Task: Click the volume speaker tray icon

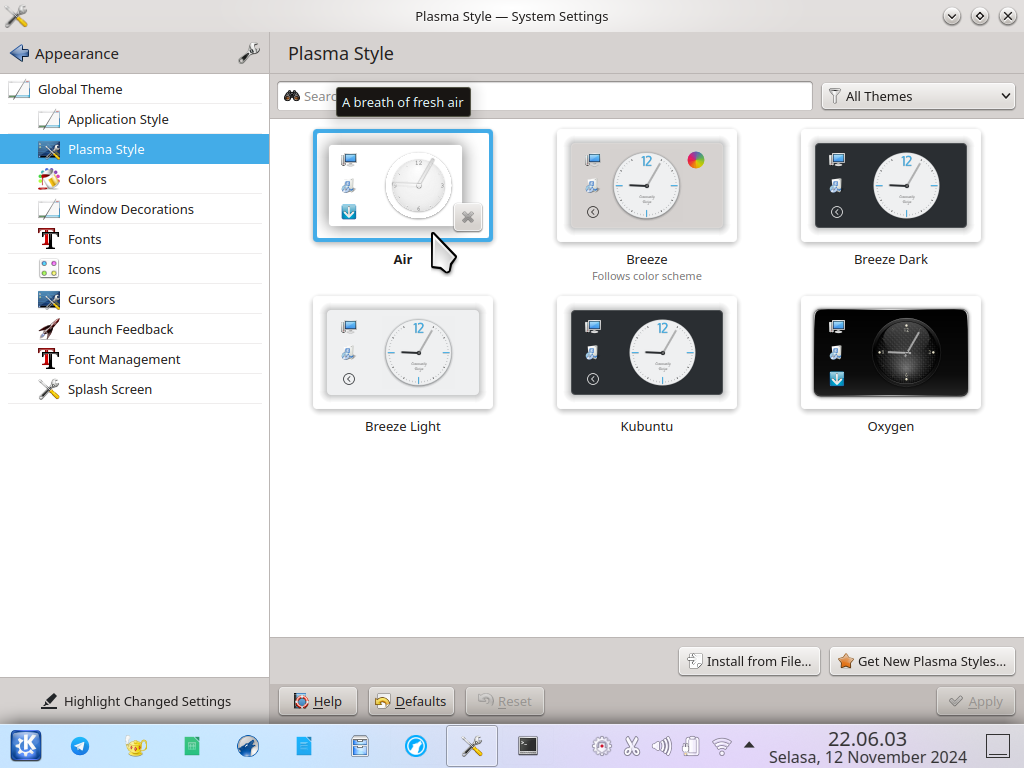Action: [x=662, y=746]
